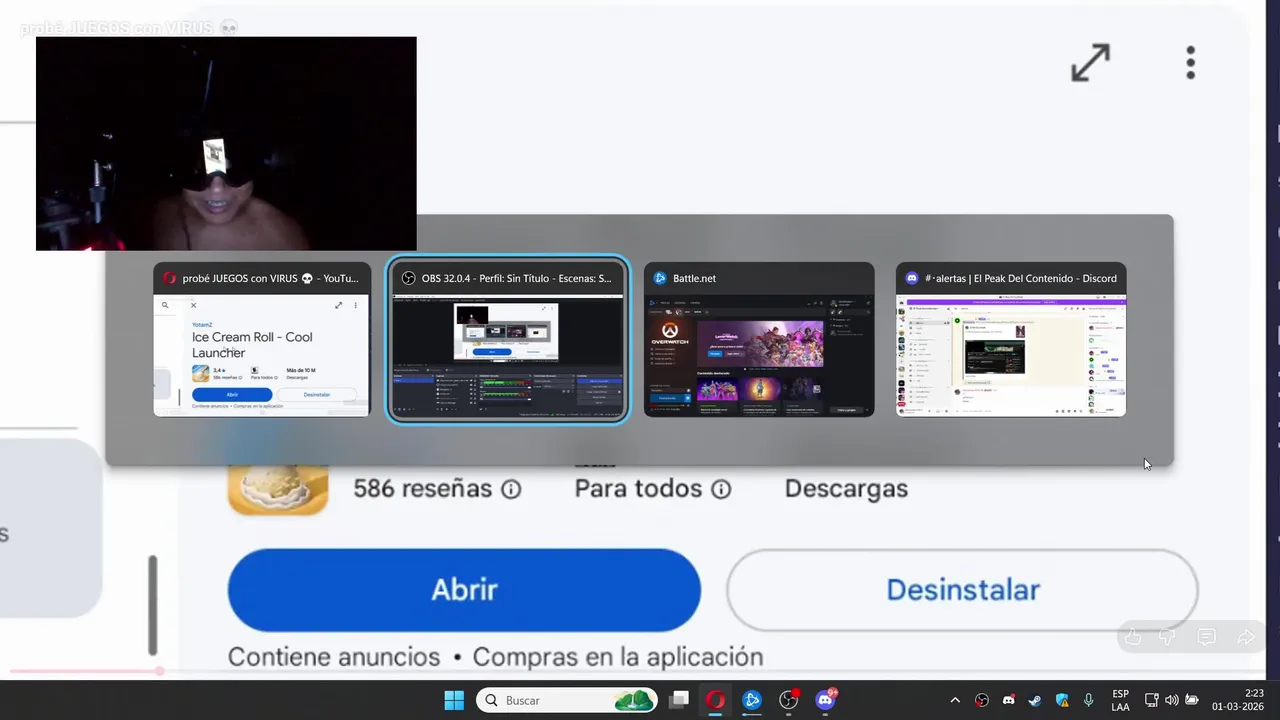Click the vertical scrollbar in the video

153,605
